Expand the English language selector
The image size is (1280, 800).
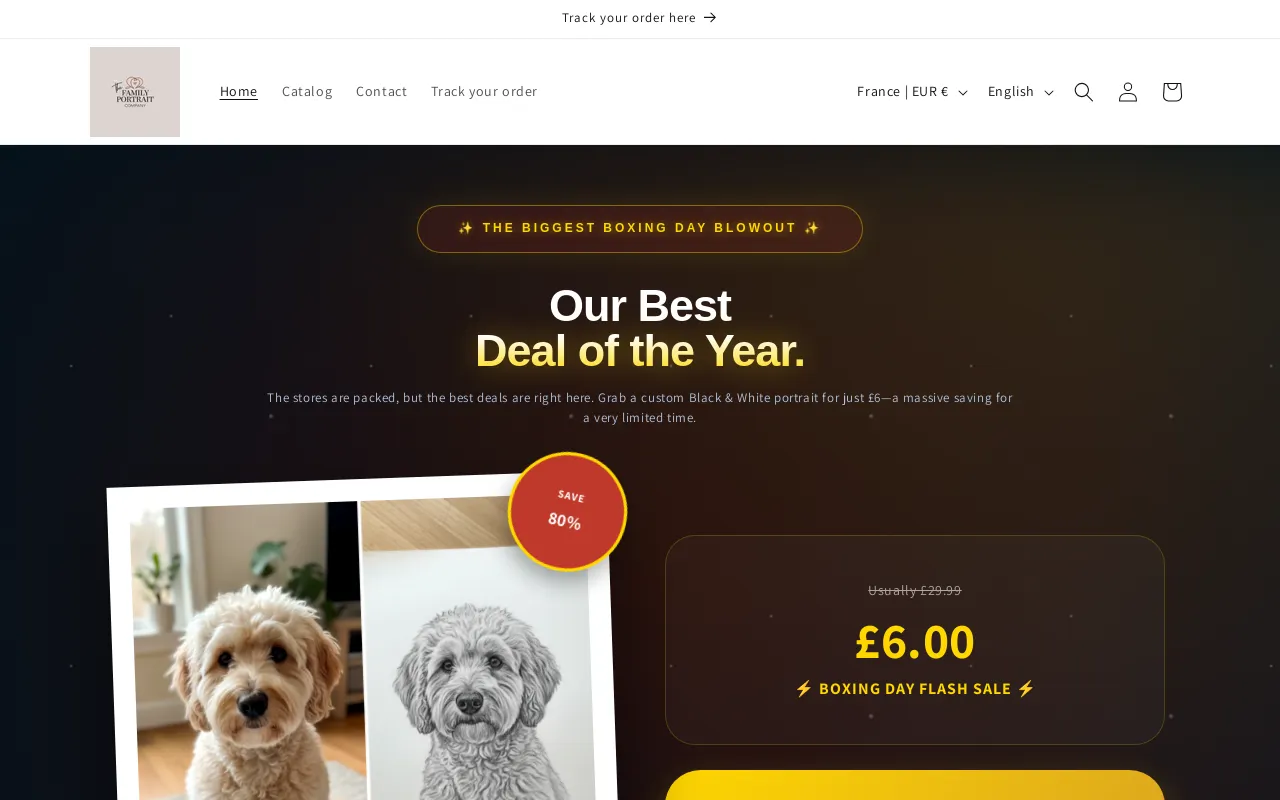tap(1020, 92)
